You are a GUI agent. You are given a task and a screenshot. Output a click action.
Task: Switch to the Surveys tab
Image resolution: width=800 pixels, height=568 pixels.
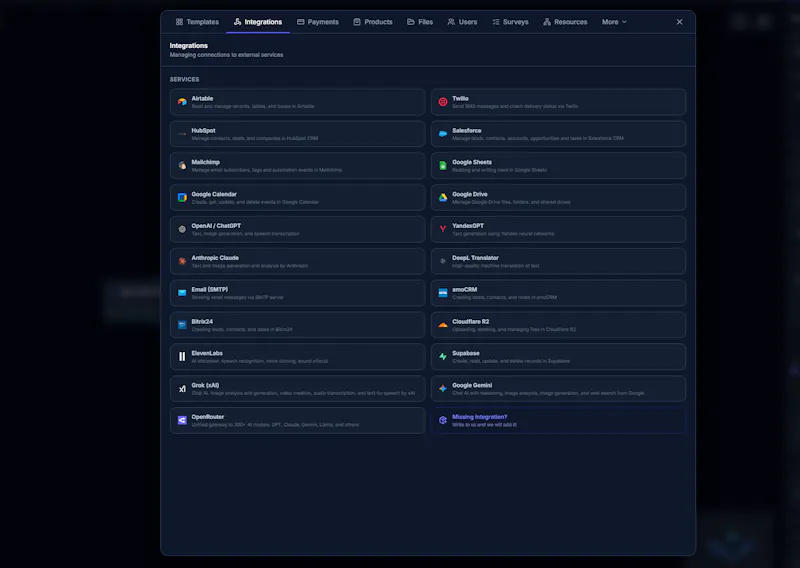pos(510,22)
